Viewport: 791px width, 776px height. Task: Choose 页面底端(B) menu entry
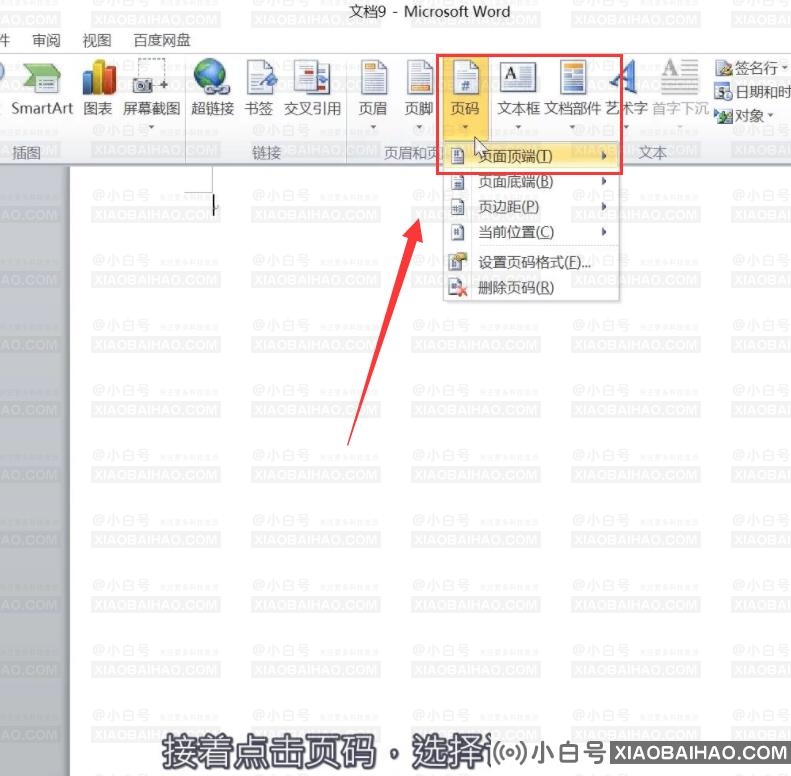531,182
